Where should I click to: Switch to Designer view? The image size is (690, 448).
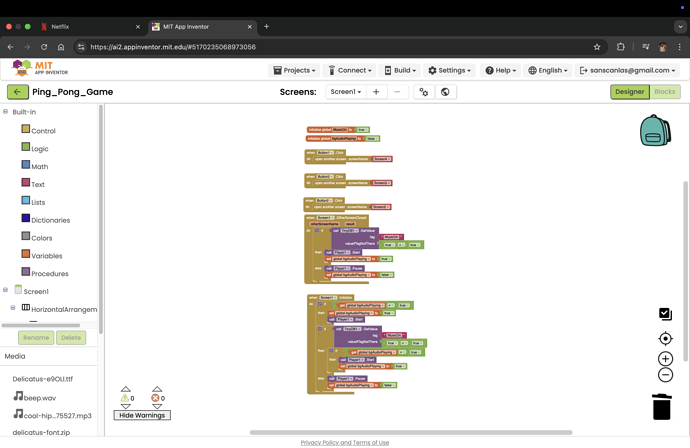pos(629,92)
